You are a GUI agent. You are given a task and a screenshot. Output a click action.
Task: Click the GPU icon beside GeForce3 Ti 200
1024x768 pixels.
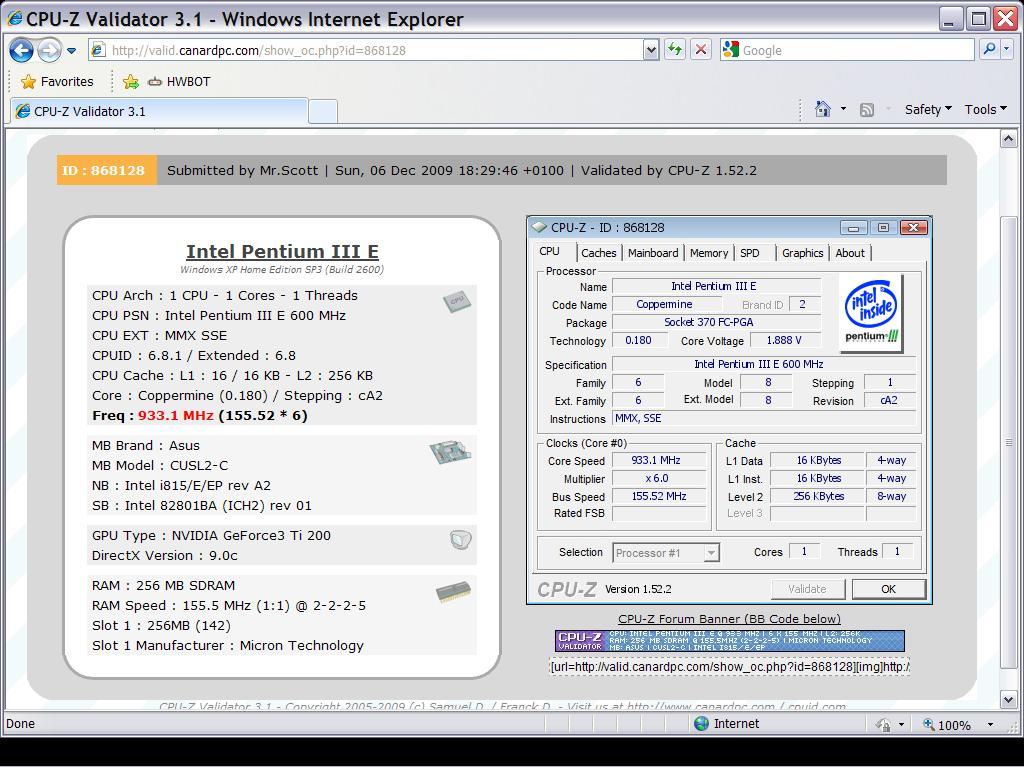coord(460,539)
